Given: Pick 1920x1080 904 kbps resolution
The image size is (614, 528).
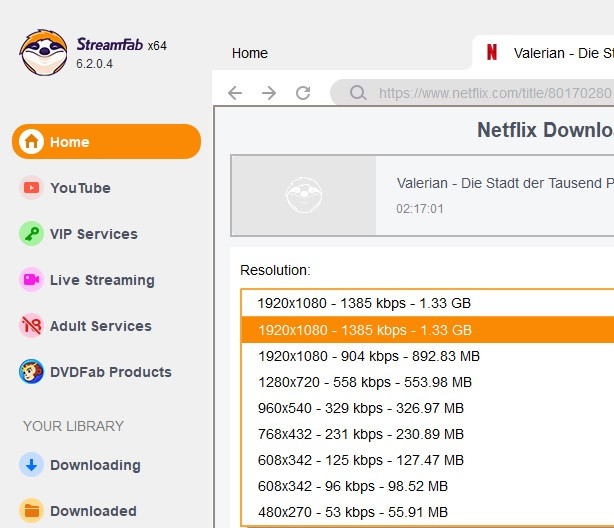Looking at the screenshot, I should (x=368, y=356).
